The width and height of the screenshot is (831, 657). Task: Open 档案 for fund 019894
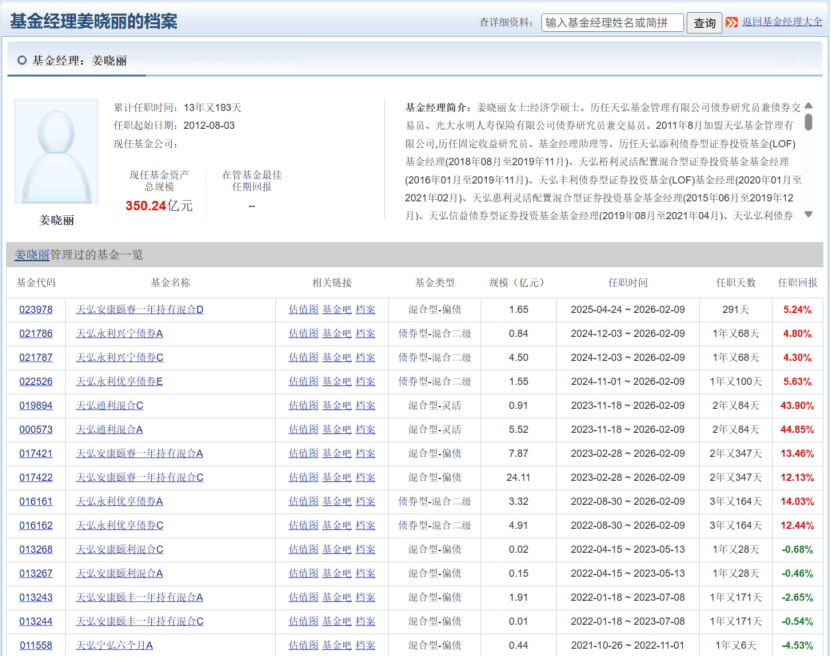[365, 406]
